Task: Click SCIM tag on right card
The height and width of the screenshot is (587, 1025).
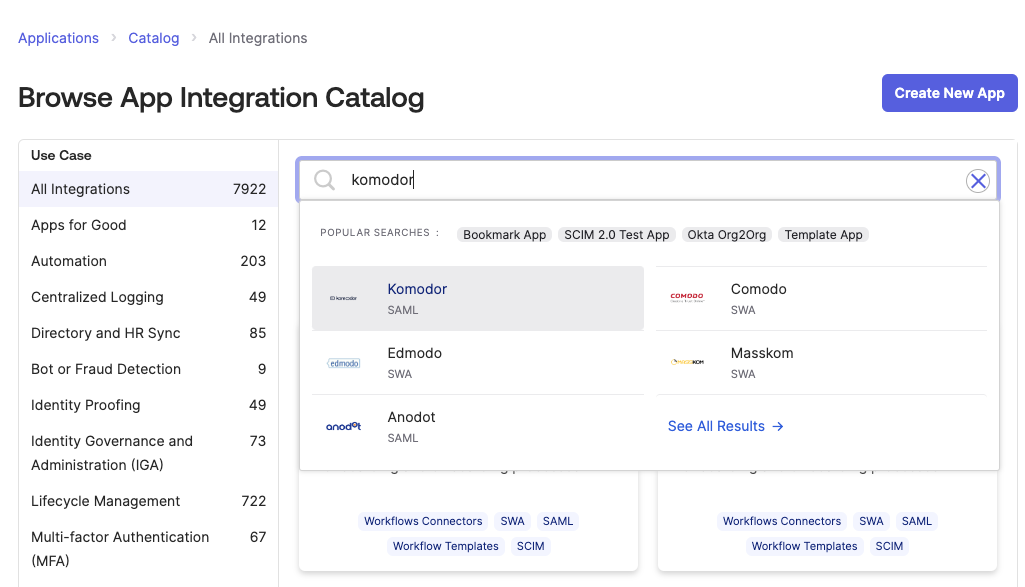Action: coord(889,546)
